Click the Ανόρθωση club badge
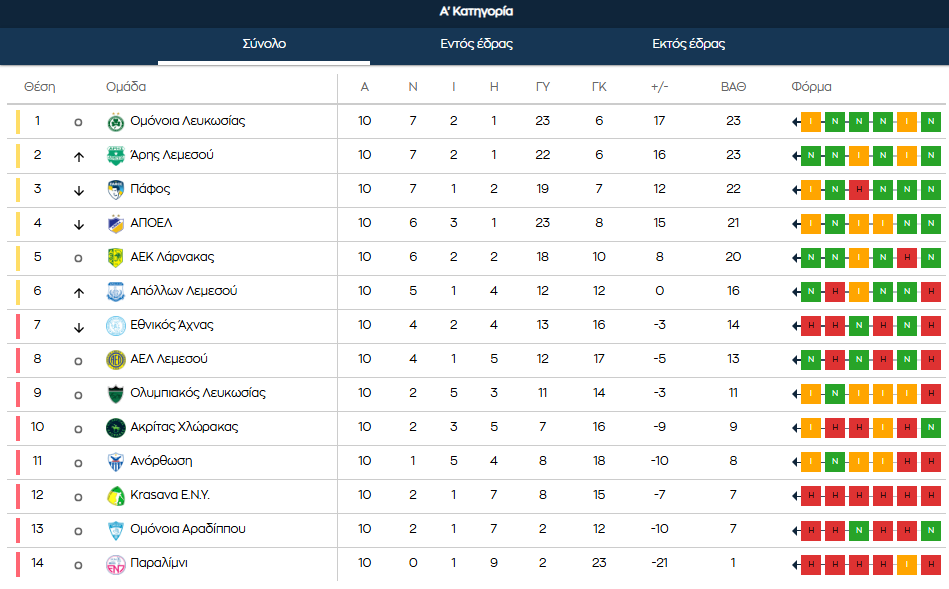The height and width of the screenshot is (589, 949). coord(115,462)
